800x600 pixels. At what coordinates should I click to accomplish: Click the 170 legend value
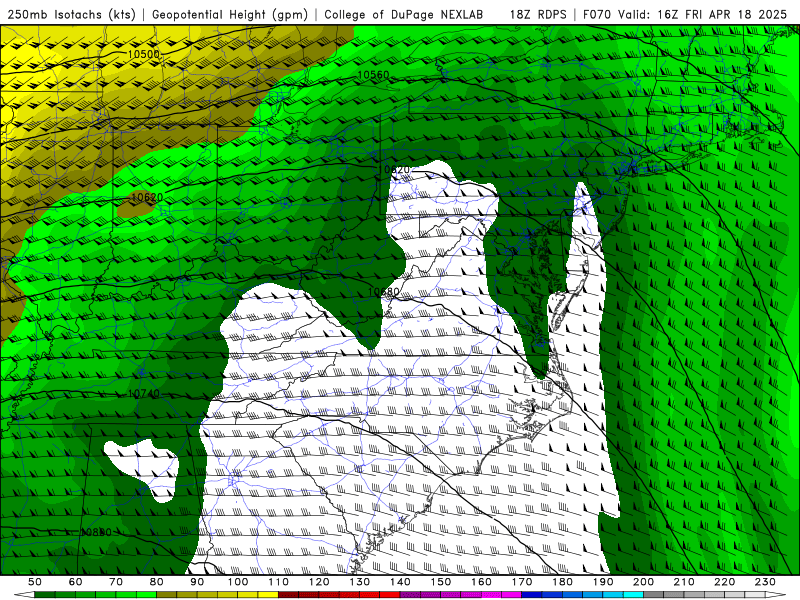[522, 582]
